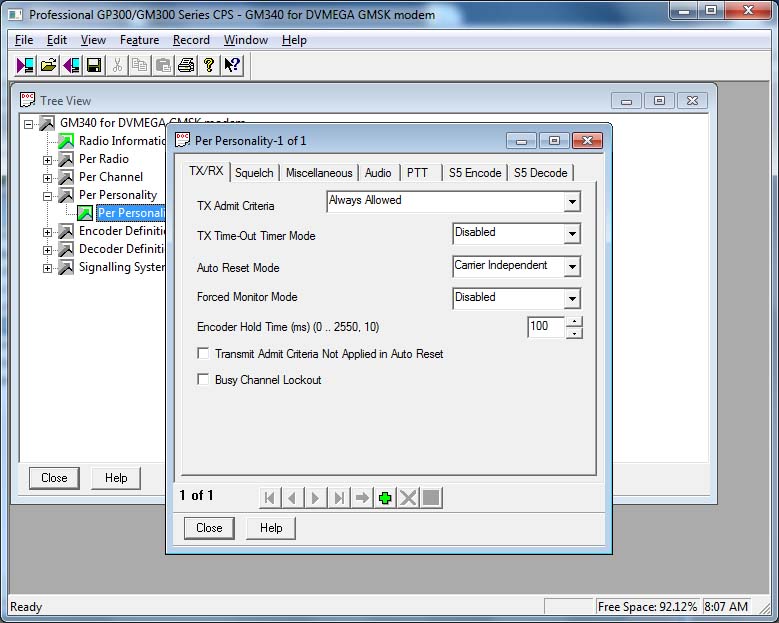Select Per Channel in the tree
Viewport: 779px width, 623px height.
coord(111,177)
